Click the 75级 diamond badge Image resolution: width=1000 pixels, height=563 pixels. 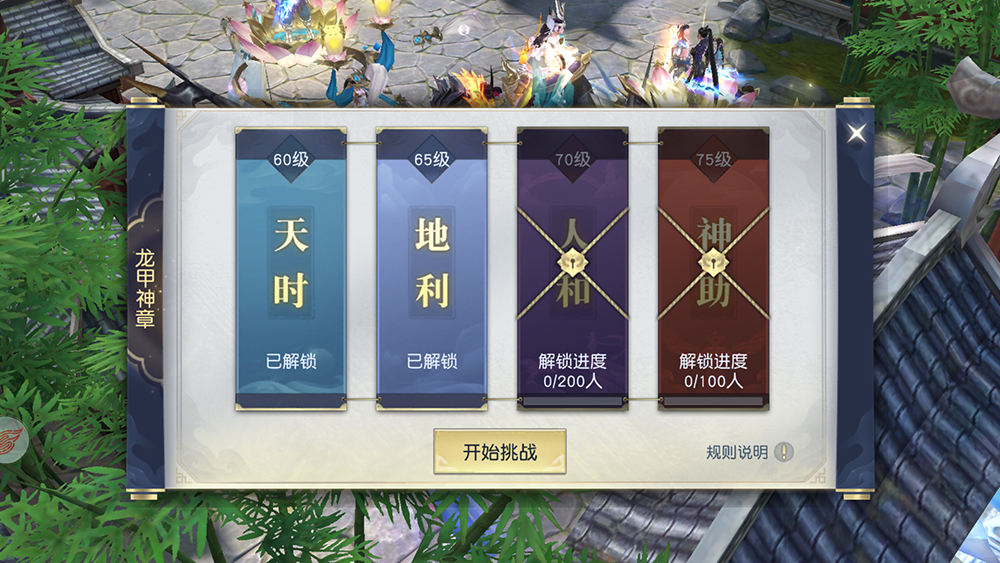(714, 159)
